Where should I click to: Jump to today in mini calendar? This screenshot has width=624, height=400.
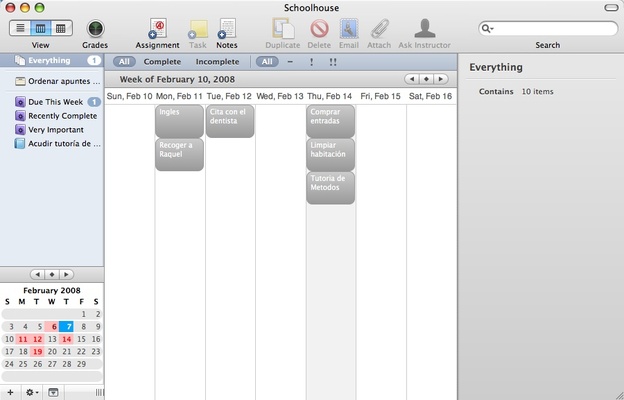(52, 274)
